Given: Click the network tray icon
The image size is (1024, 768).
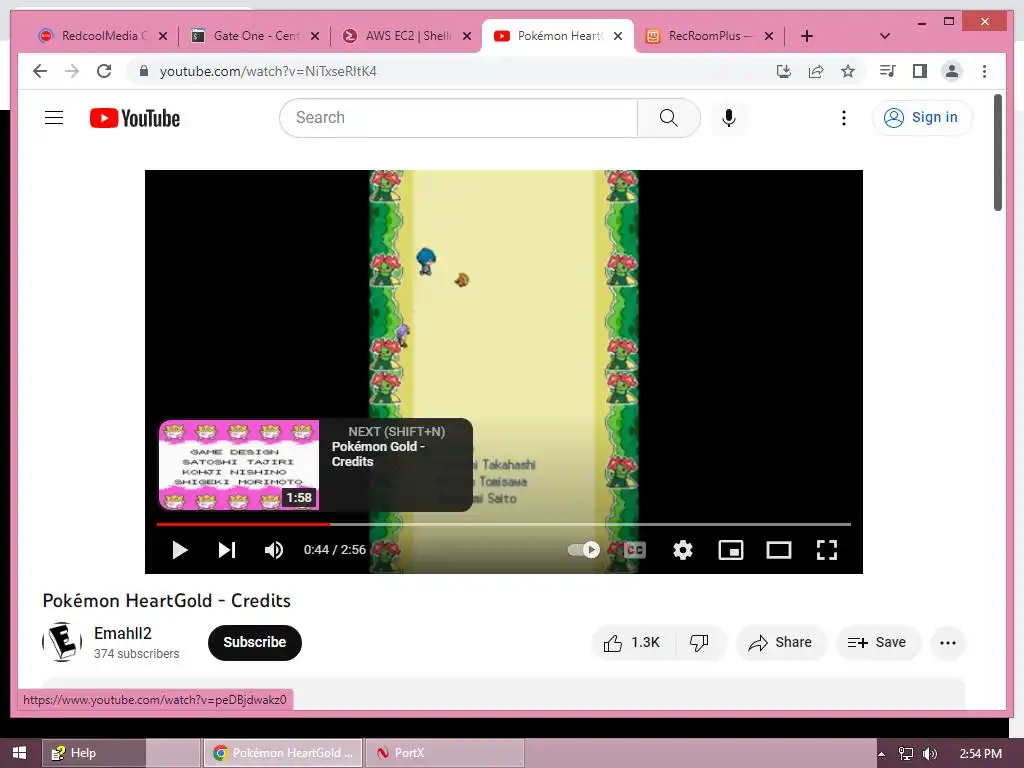Looking at the screenshot, I should pyautogui.click(x=905, y=754).
